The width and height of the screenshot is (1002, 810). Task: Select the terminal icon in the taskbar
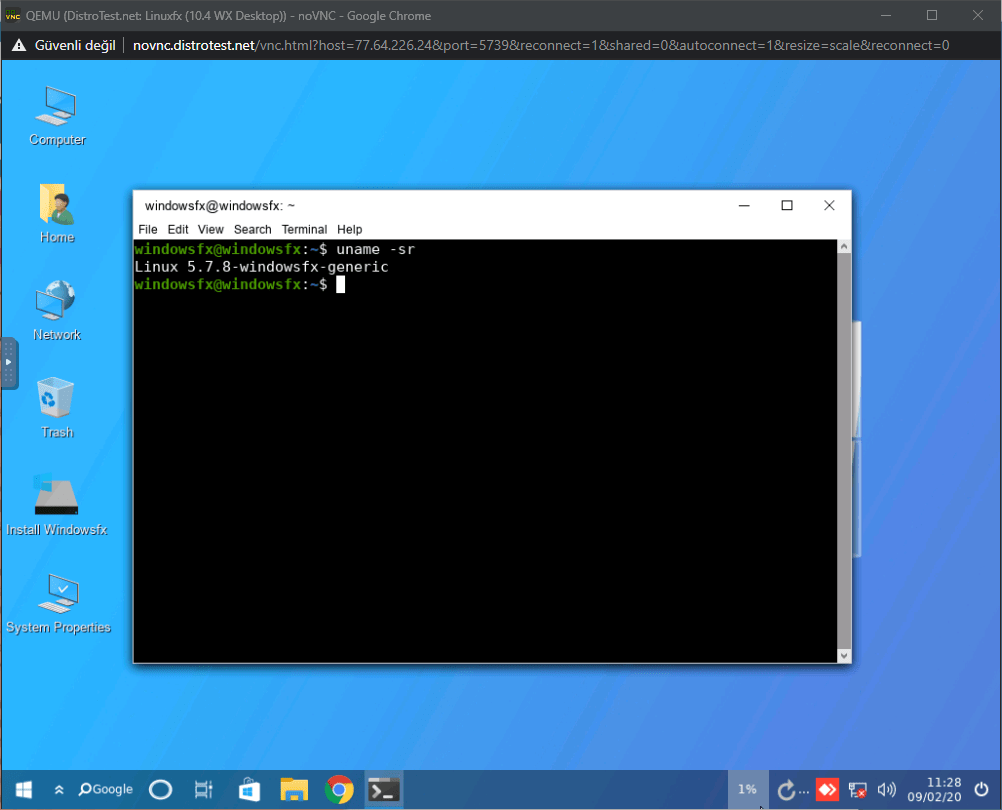(x=383, y=790)
